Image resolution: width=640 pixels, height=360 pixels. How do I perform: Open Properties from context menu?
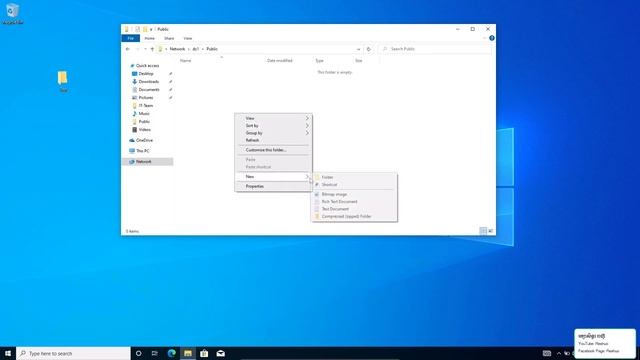(273, 186)
